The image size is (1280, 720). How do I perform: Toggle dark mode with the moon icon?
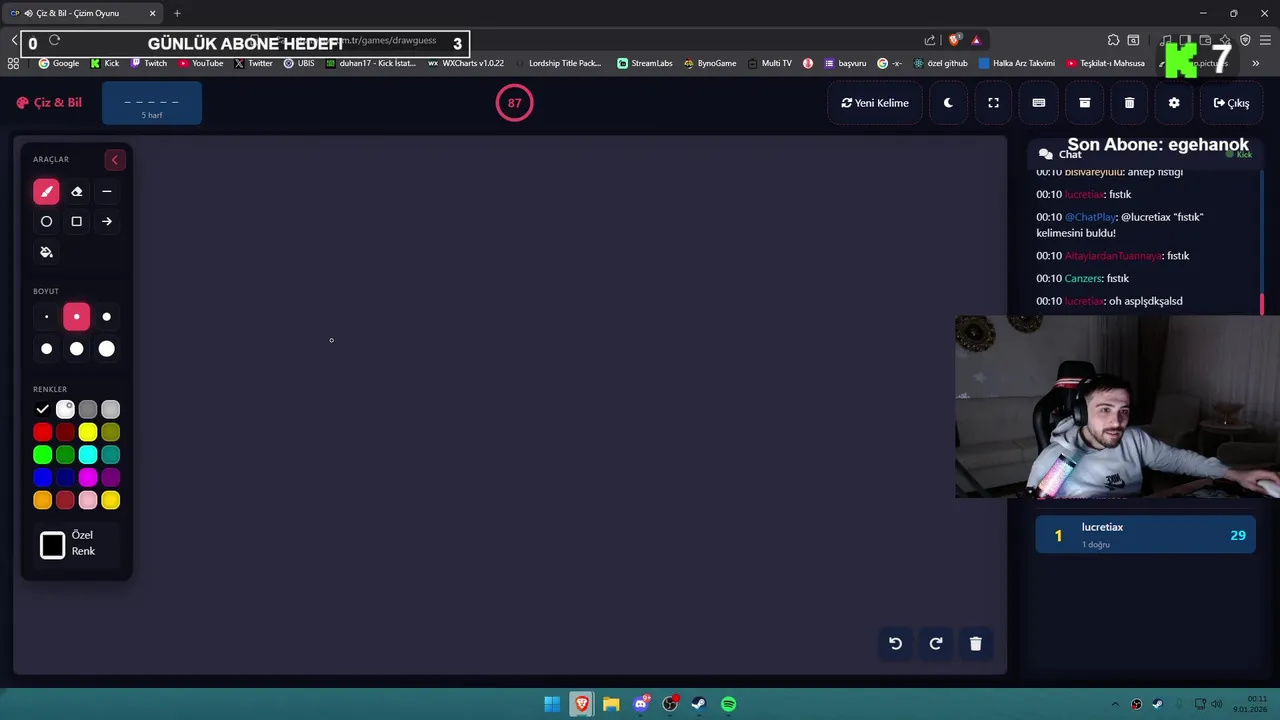point(948,103)
